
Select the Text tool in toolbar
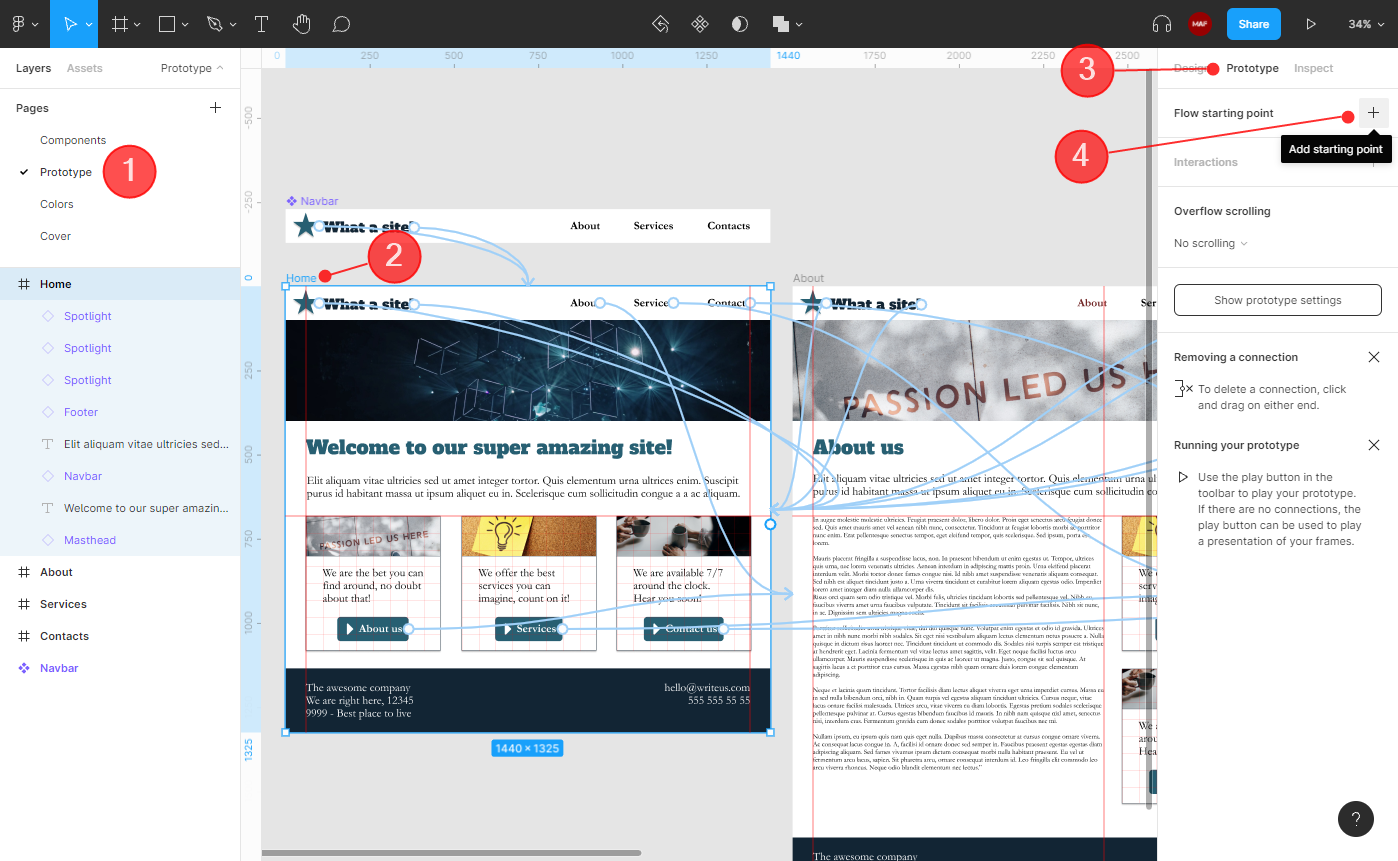pyautogui.click(x=261, y=24)
